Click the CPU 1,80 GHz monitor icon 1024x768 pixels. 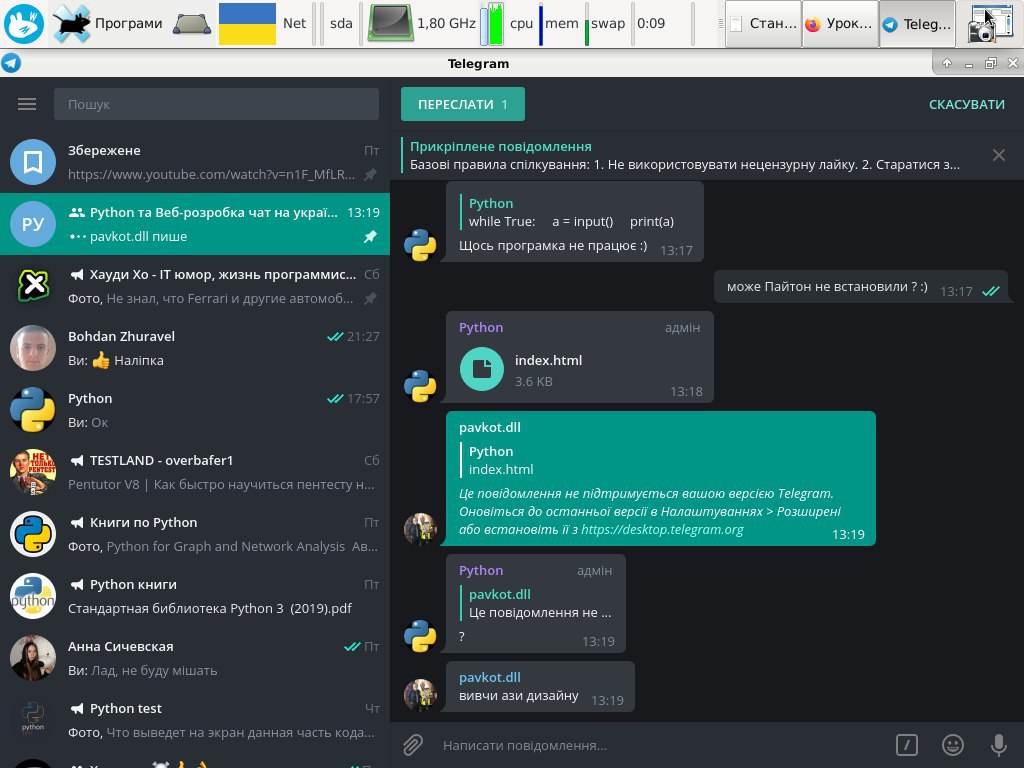pos(391,24)
